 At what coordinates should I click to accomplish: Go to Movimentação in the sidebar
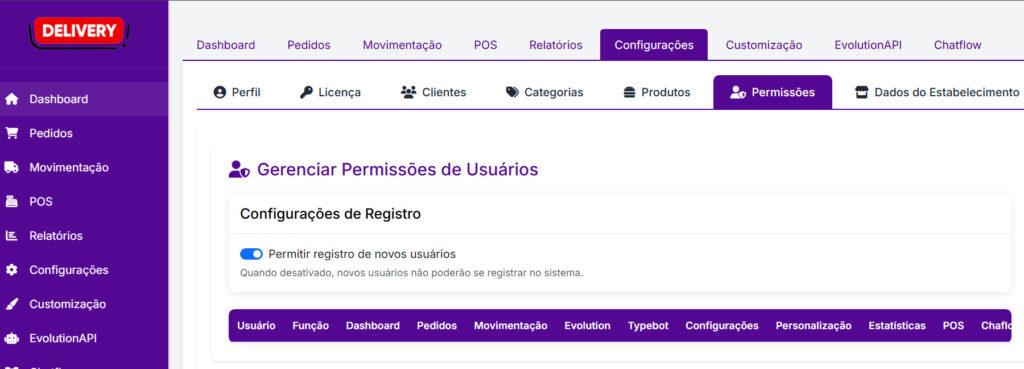click(84, 167)
